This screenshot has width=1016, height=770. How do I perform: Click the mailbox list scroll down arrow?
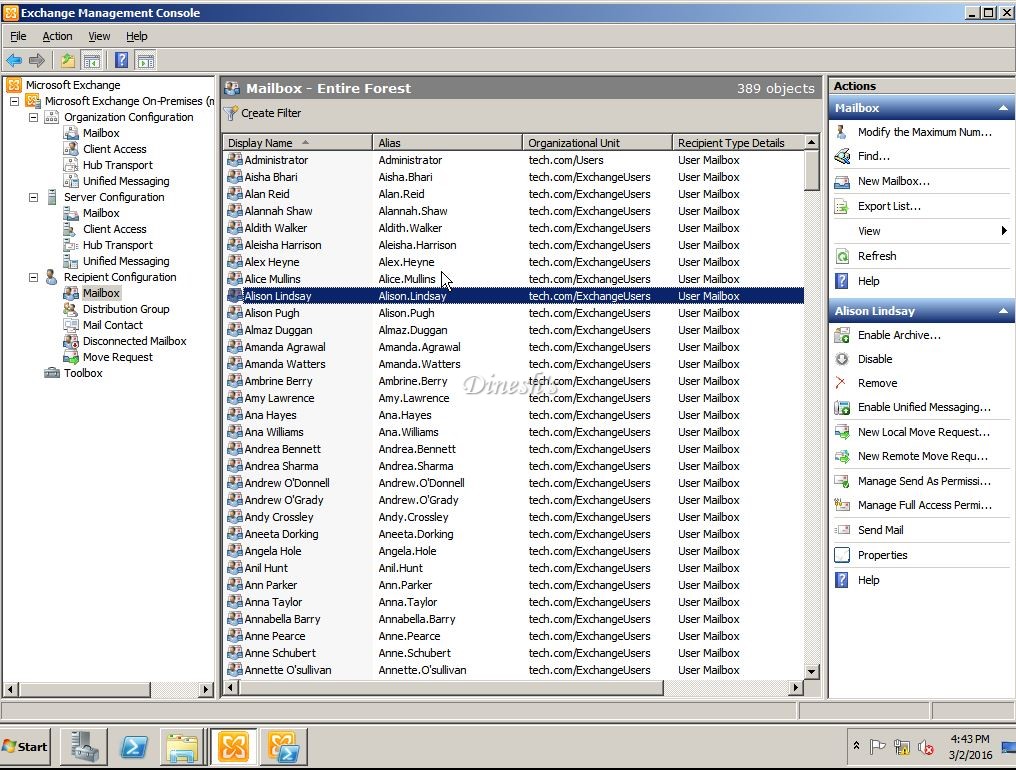[x=811, y=671]
